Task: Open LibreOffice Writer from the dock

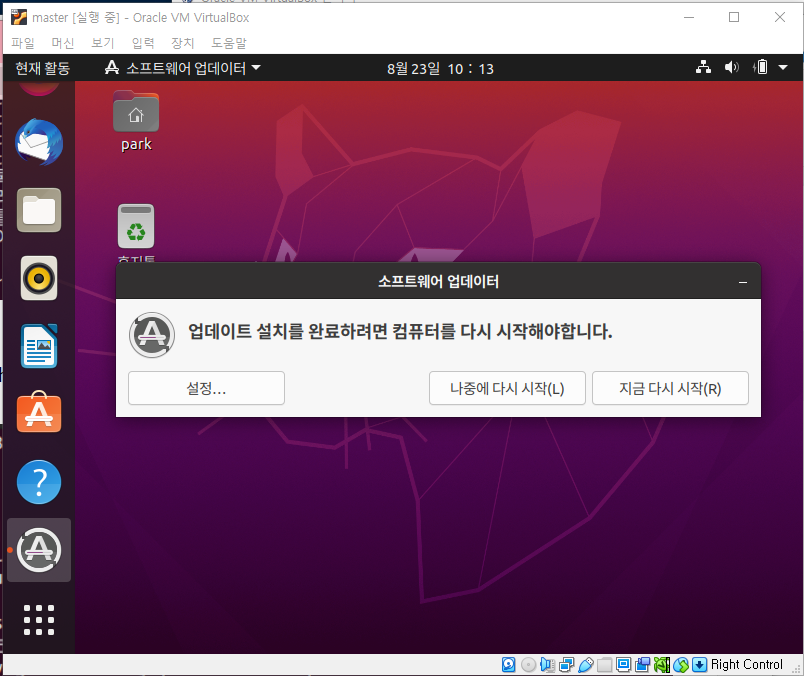Action: coord(39,346)
